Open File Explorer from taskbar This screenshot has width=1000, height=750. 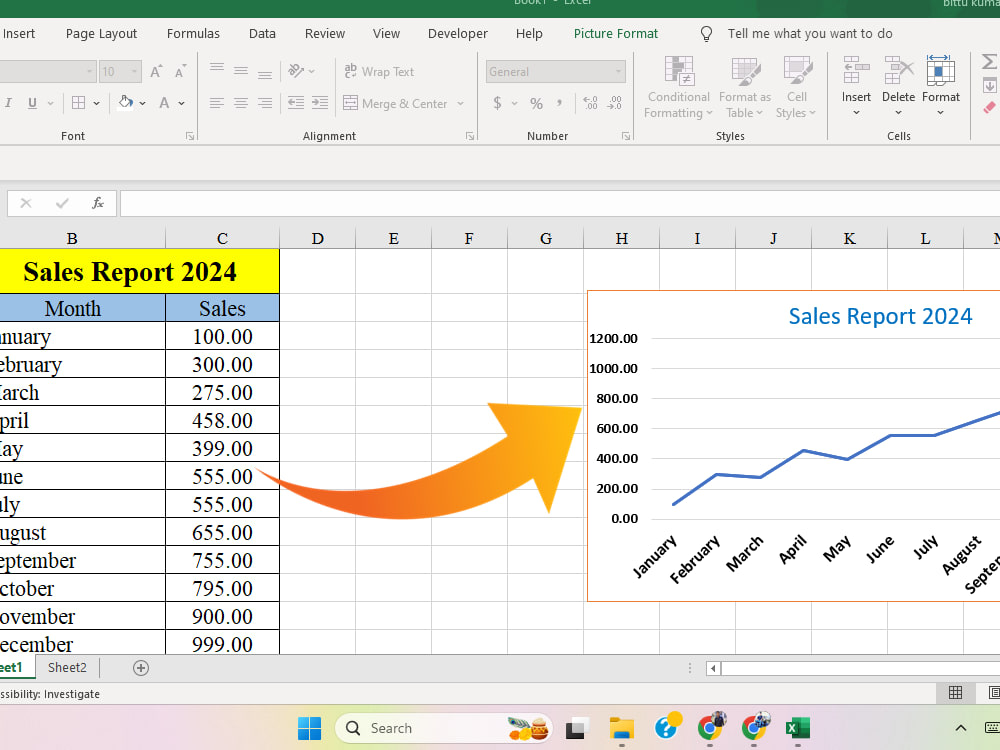(x=621, y=728)
